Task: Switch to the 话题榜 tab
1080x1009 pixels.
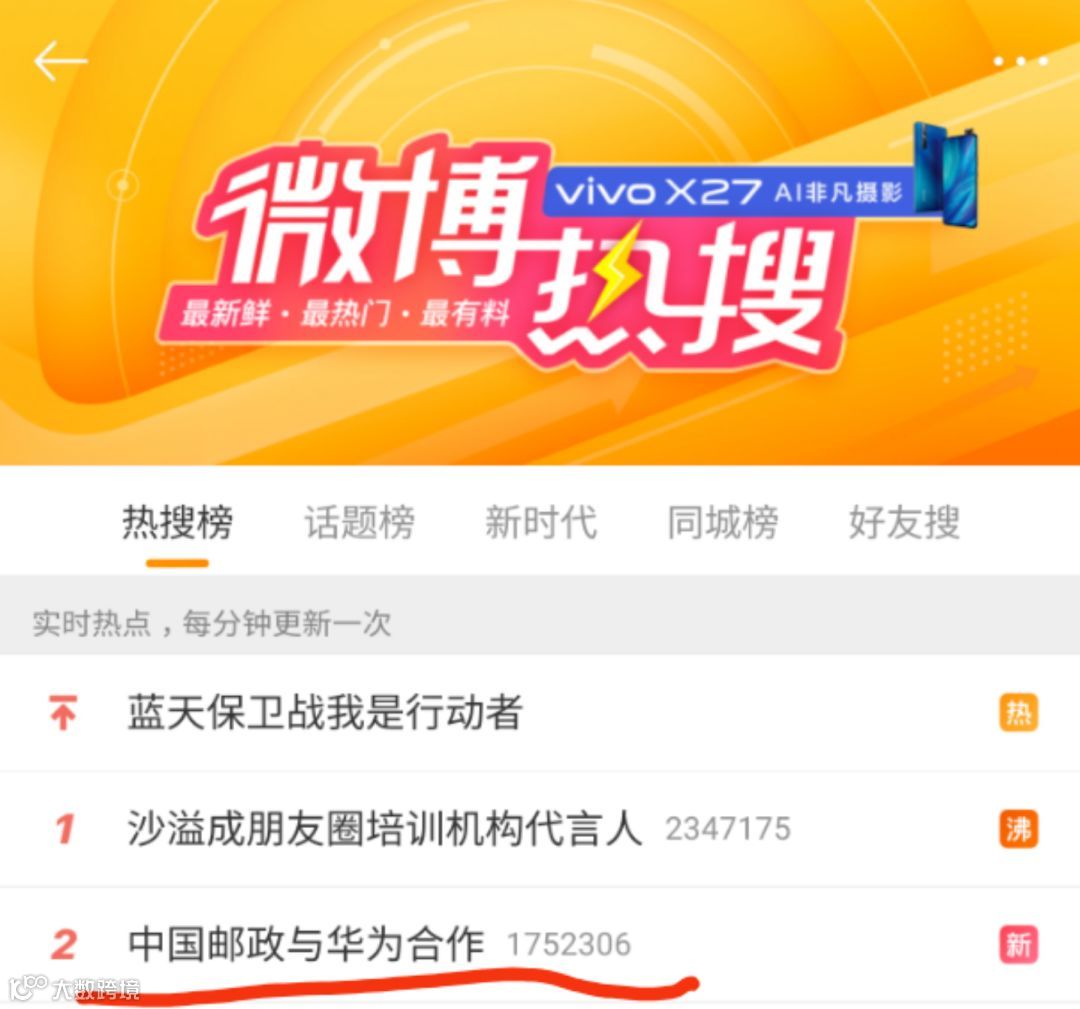Action: point(360,522)
